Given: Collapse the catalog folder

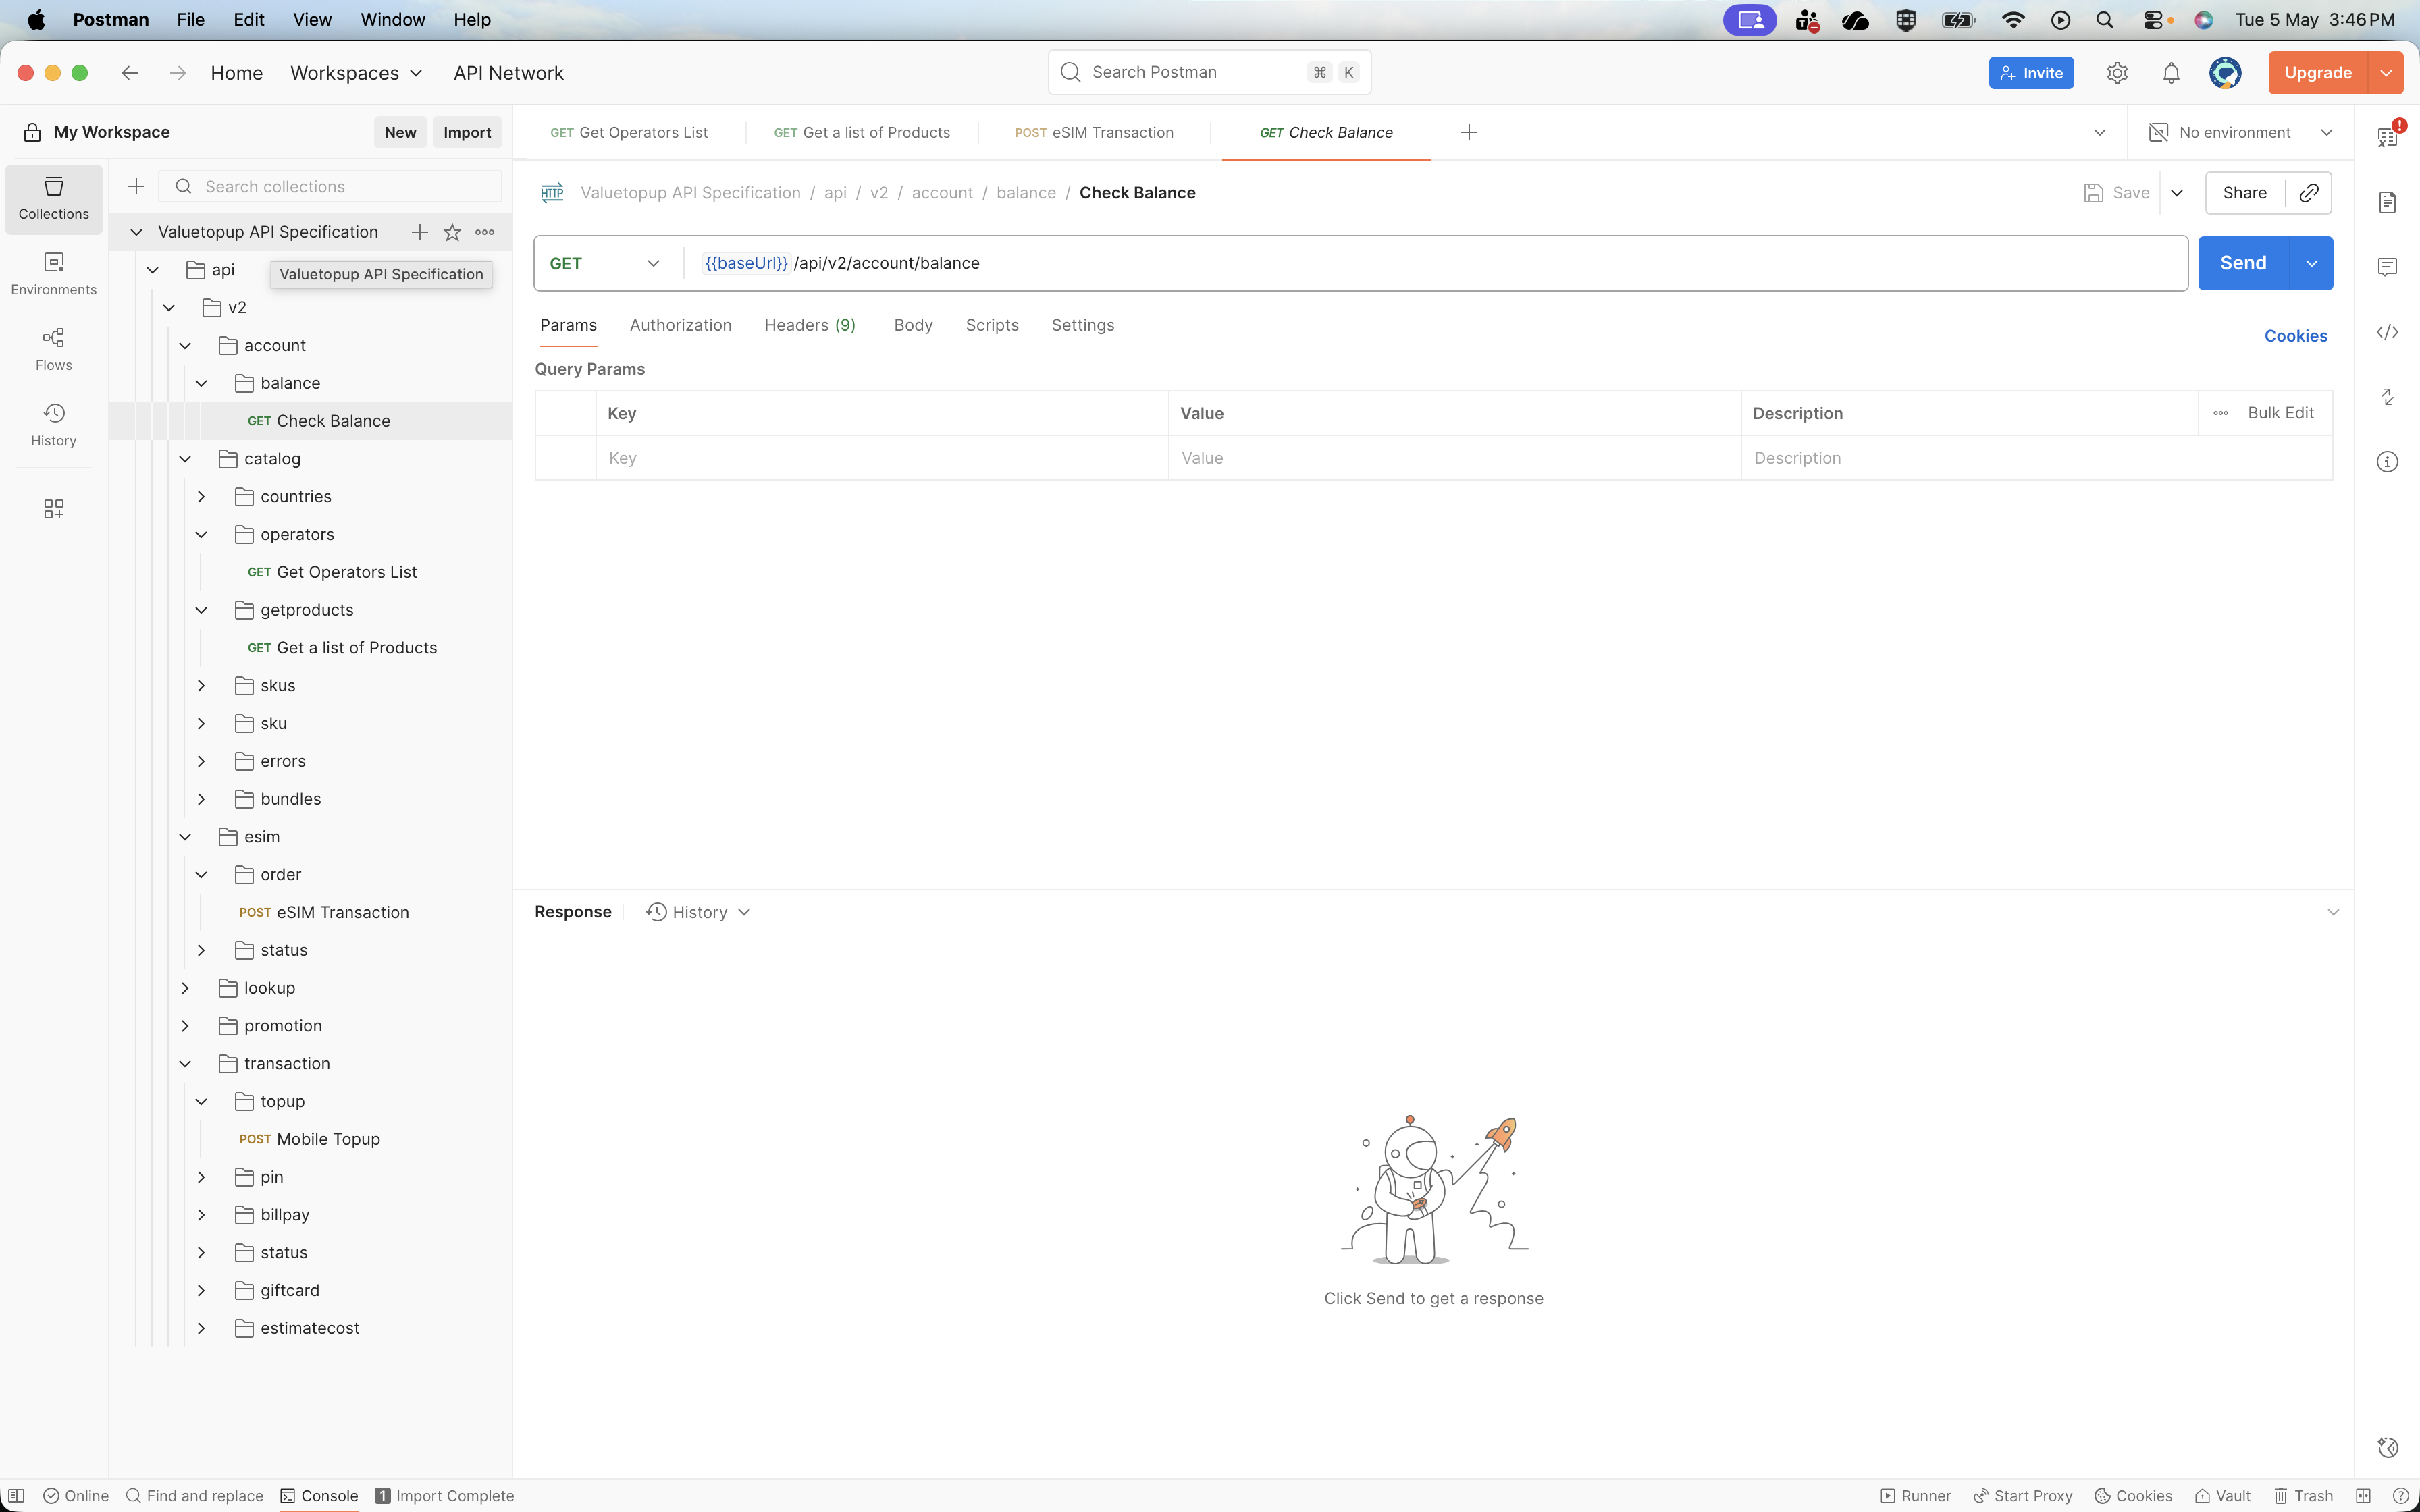Looking at the screenshot, I should (x=185, y=459).
